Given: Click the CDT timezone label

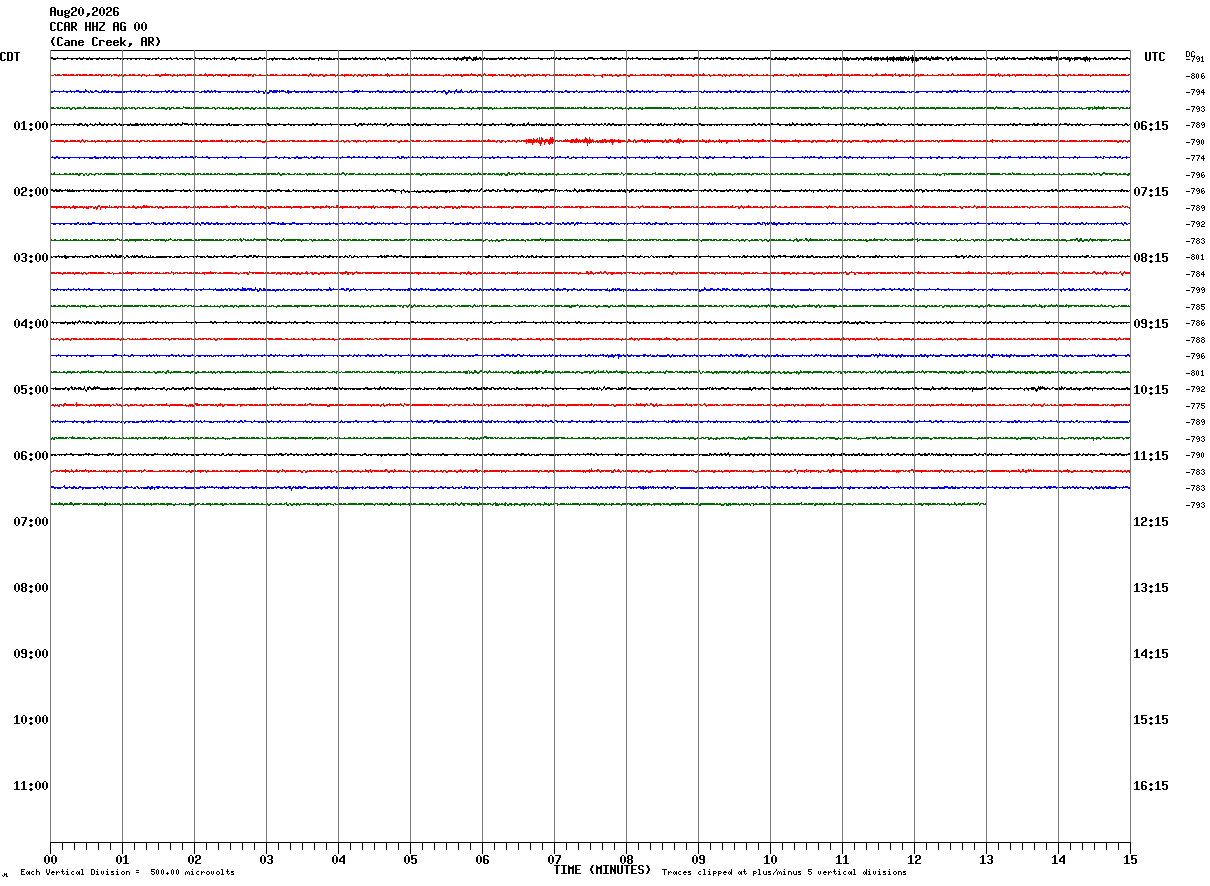Looking at the screenshot, I should [10, 57].
